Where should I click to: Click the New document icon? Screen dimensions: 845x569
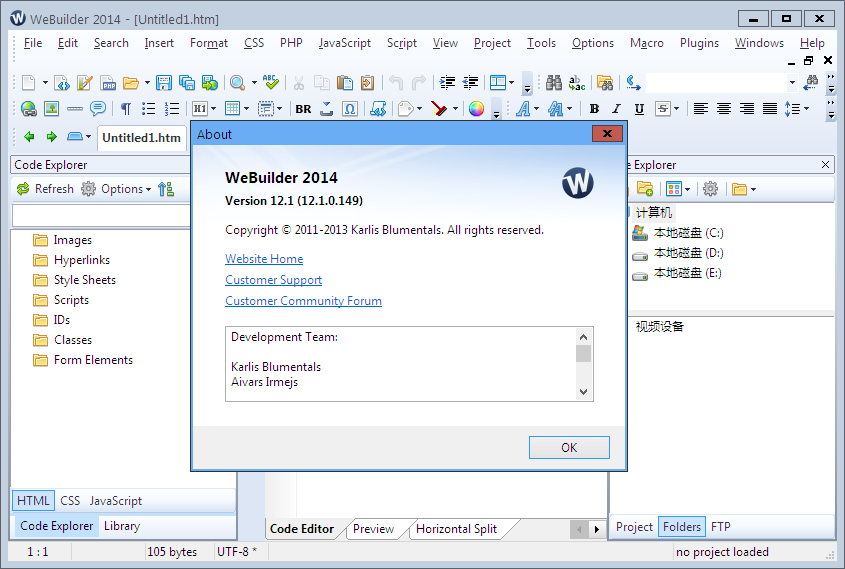tap(28, 83)
